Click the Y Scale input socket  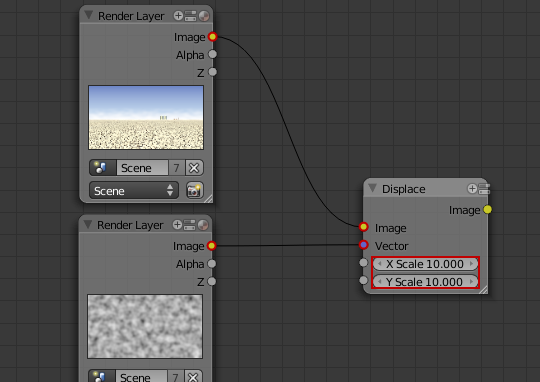point(364,280)
